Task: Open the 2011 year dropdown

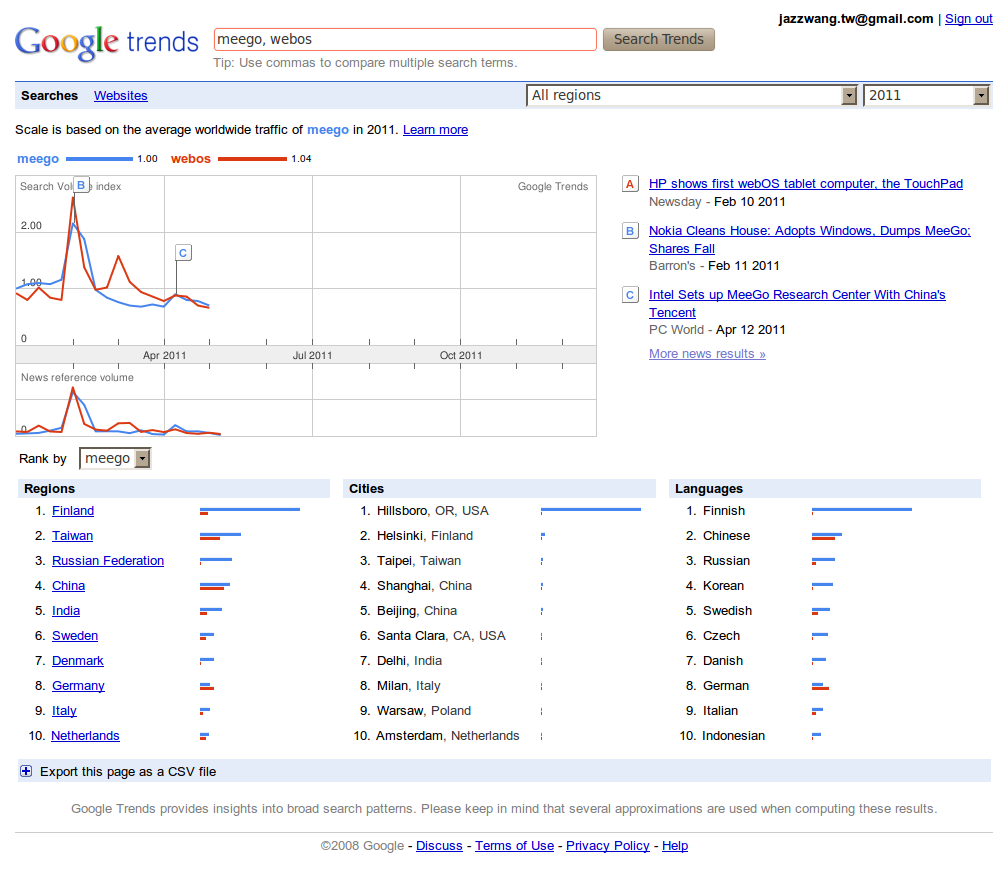Action: [x=926, y=95]
